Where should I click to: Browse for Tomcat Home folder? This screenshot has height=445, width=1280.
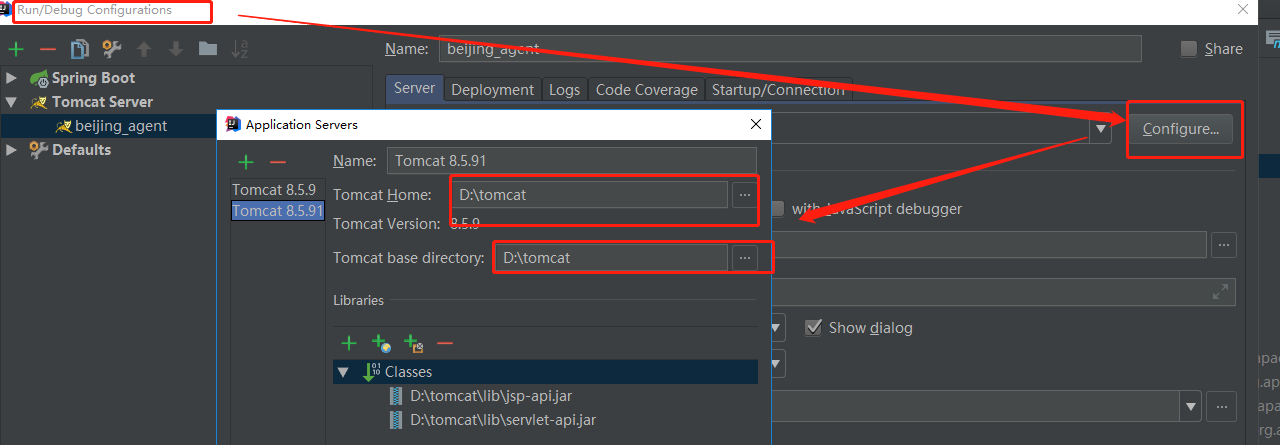[x=744, y=195]
